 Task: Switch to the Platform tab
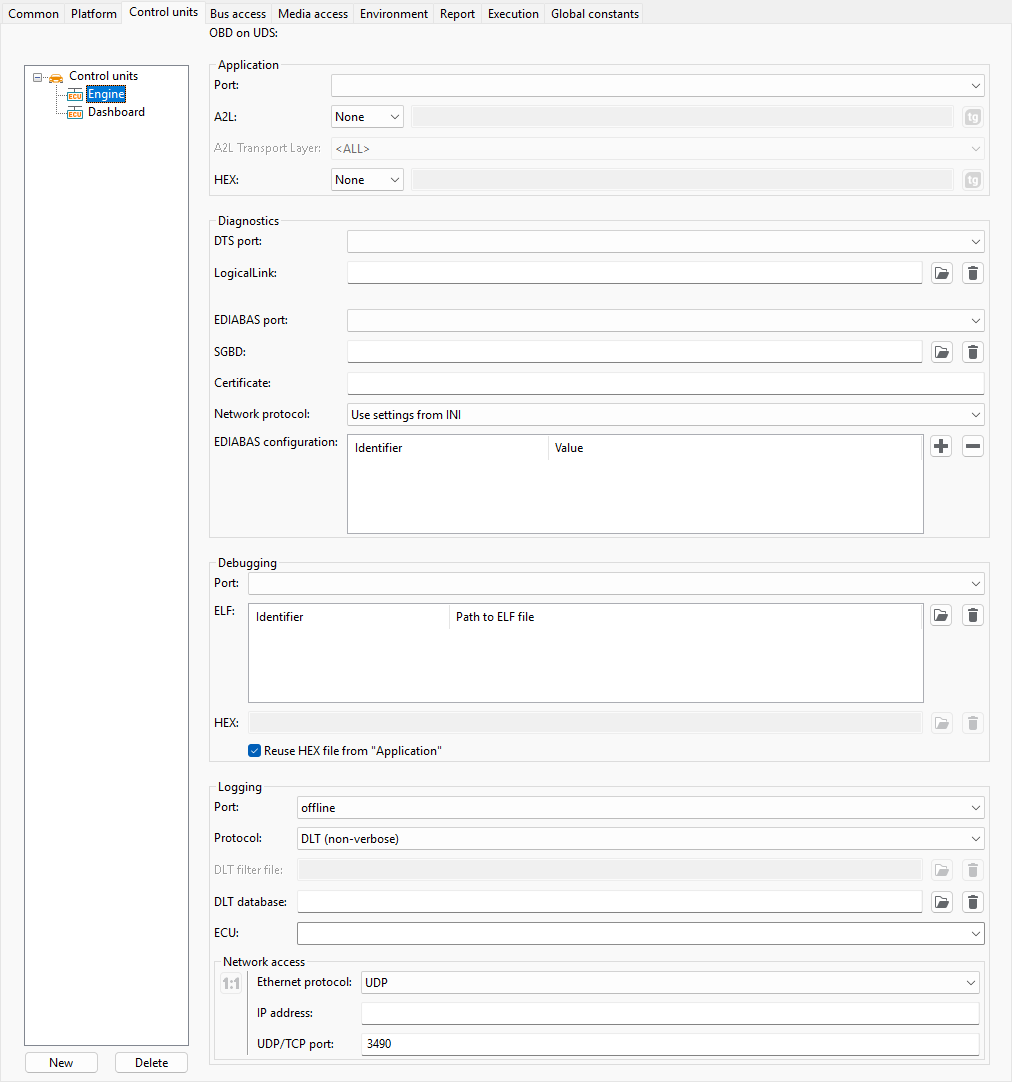(94, 14)
